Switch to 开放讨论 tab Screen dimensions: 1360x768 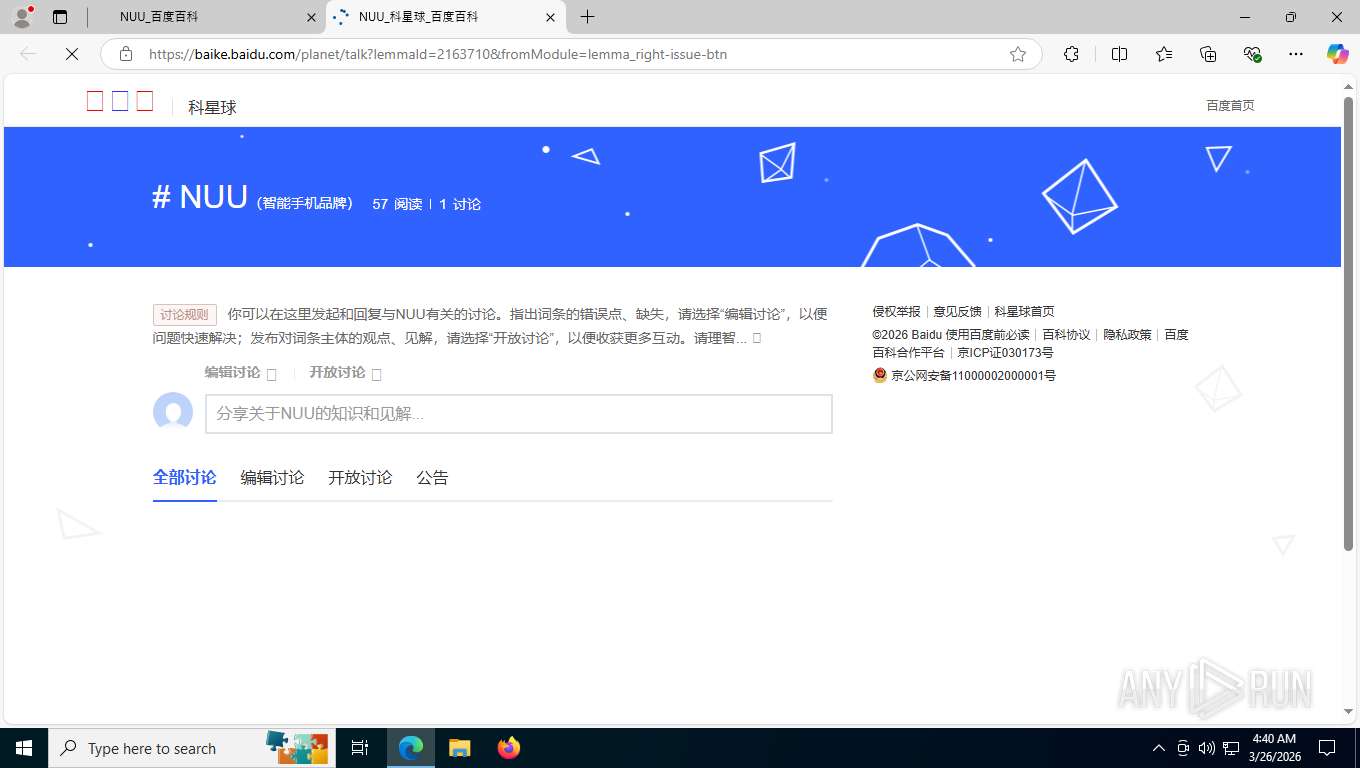click(x=360, y=478)
